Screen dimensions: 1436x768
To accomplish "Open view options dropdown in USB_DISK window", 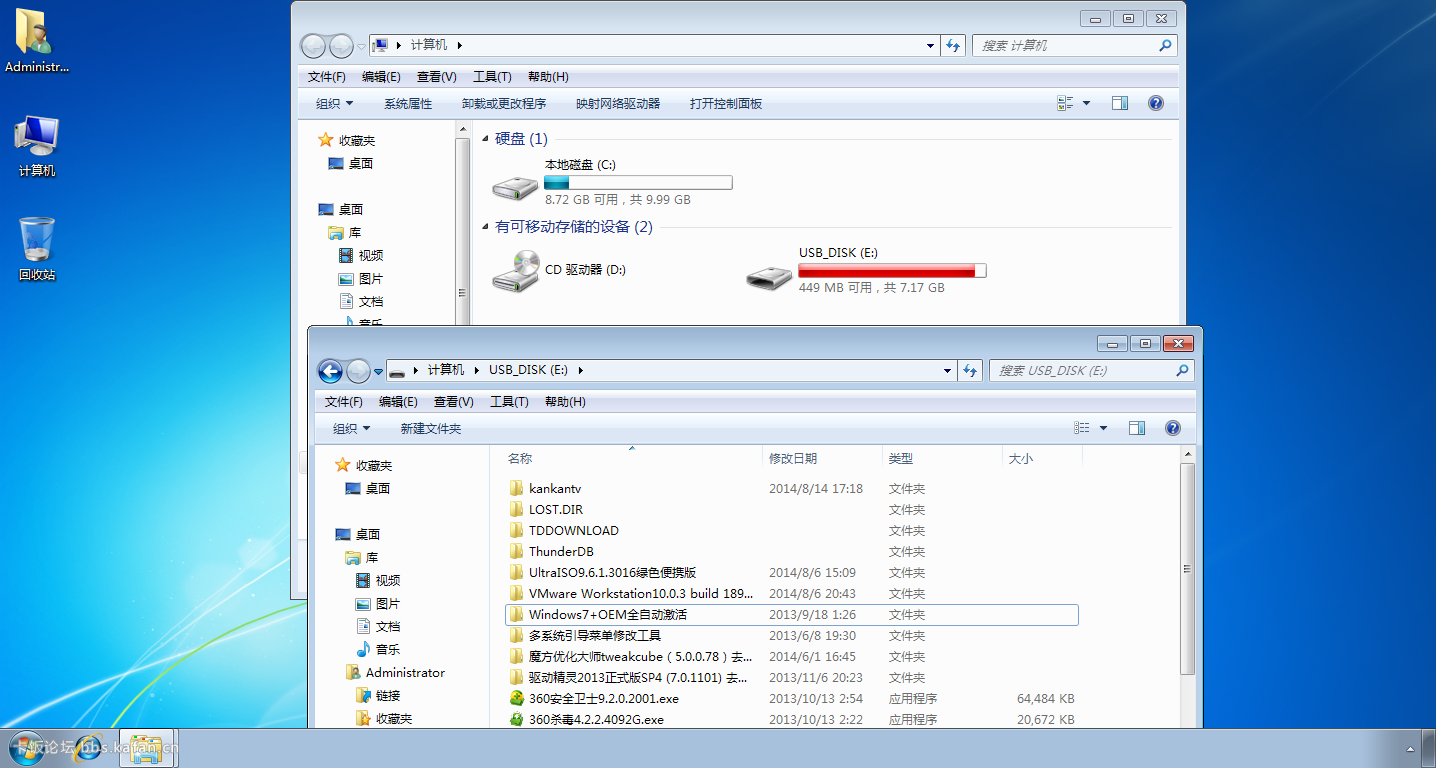I will coord(1104,428).
